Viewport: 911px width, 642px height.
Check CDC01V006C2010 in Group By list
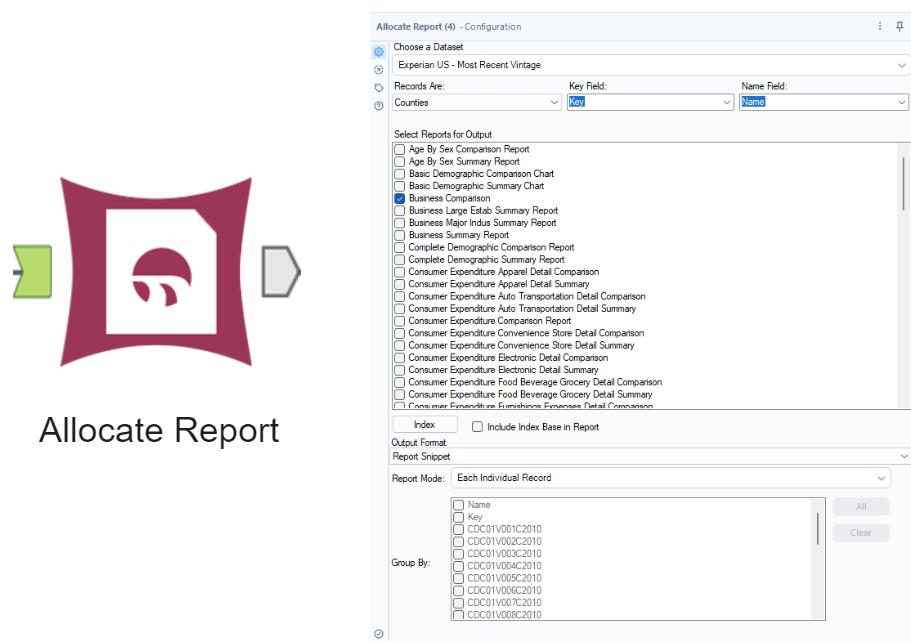pos(458,591)
